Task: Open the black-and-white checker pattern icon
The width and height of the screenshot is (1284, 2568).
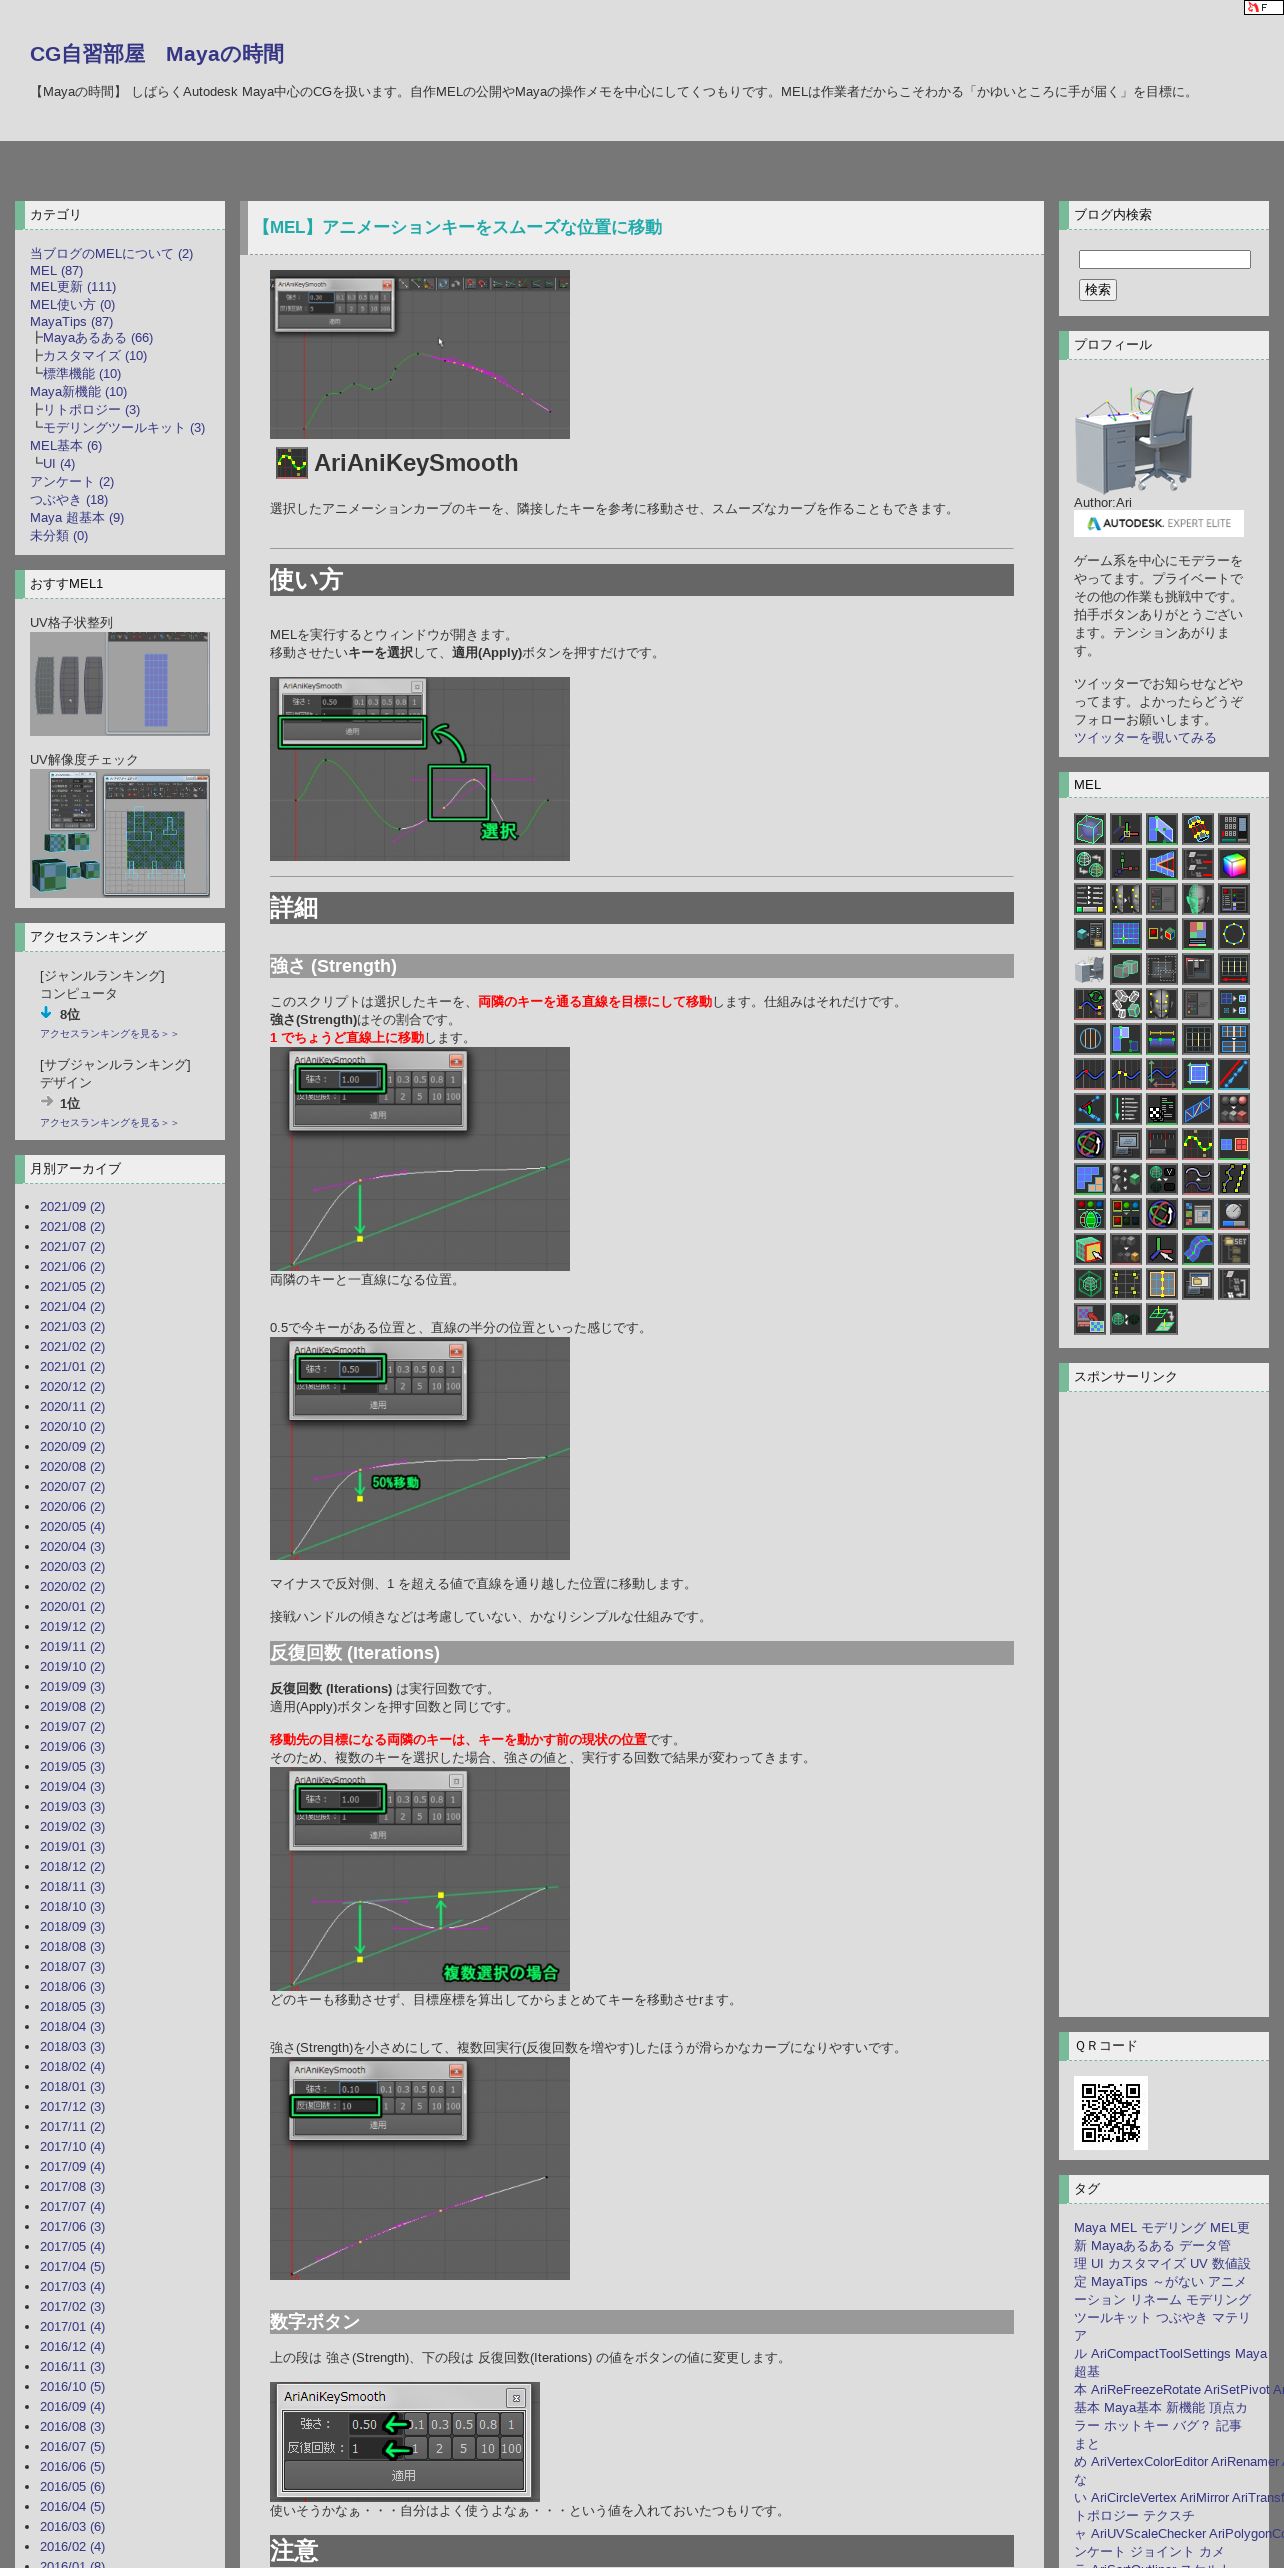Action: point(1162,1109)
